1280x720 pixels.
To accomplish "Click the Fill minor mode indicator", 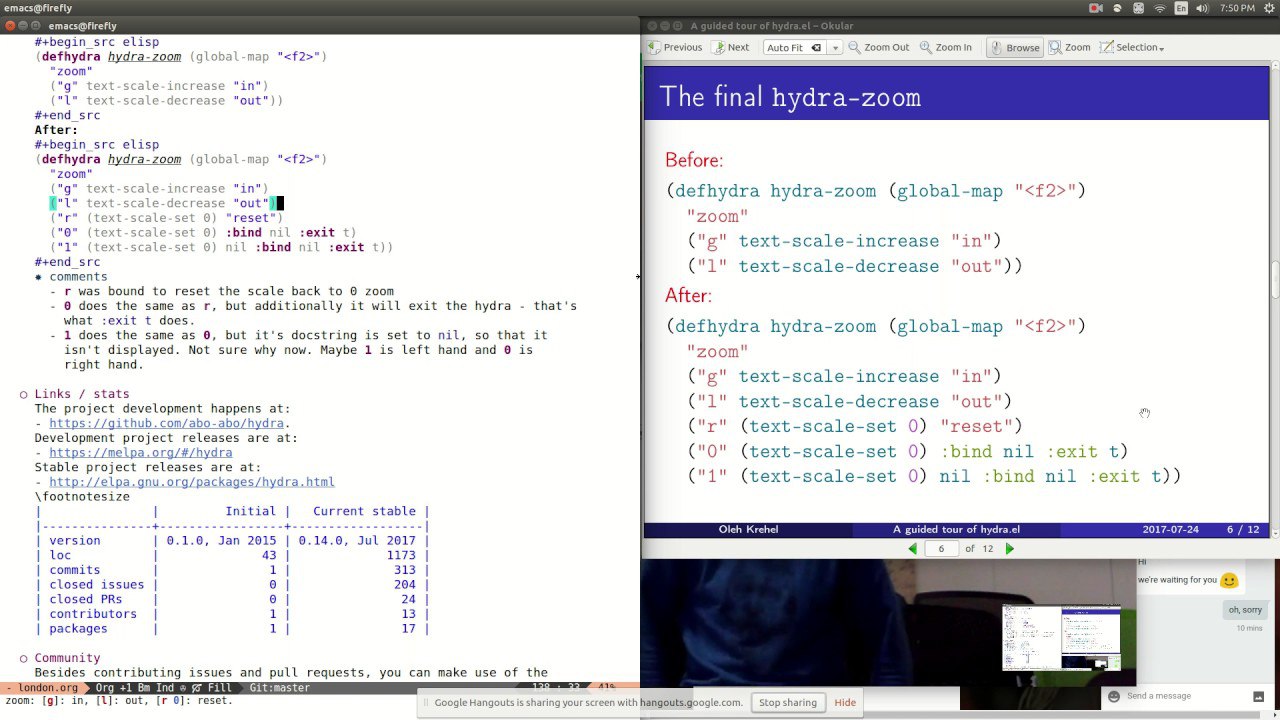I will (219, 688).
